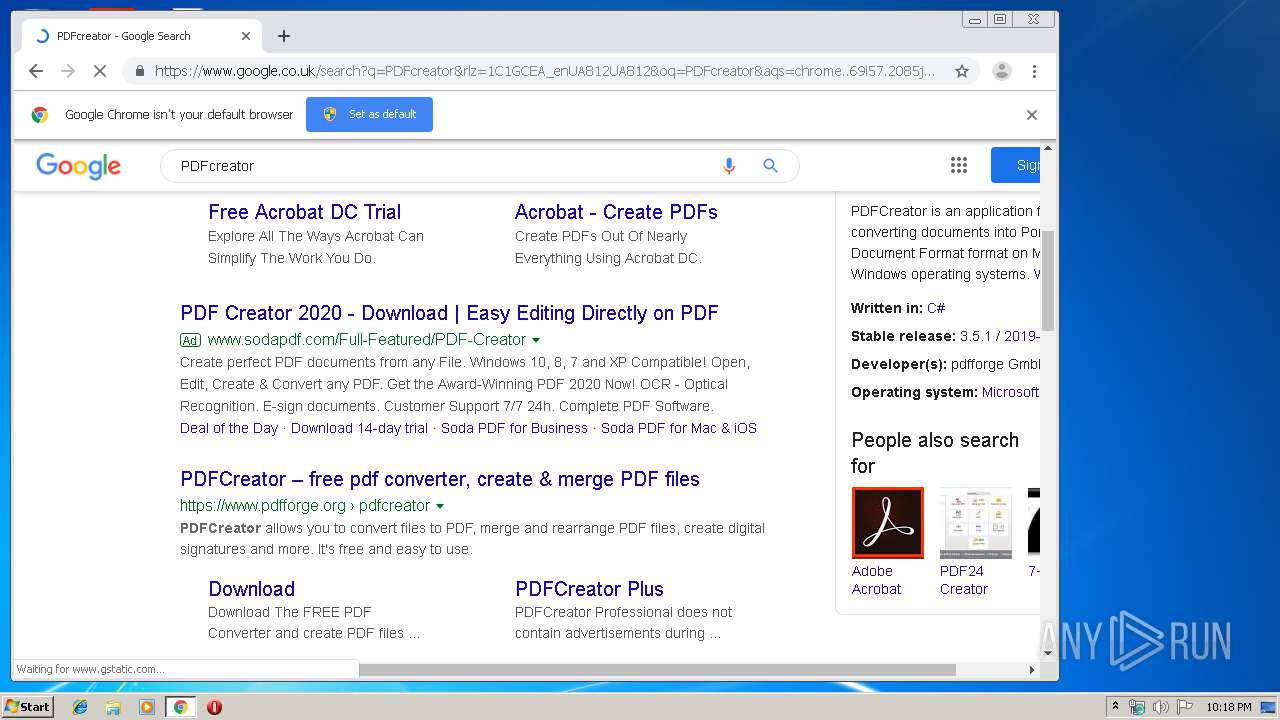Click the volume speaker tray icon
Image resolution: width=1280 pixels, height=720 pixels.
pyautogui.click(x=1160, y=707)
